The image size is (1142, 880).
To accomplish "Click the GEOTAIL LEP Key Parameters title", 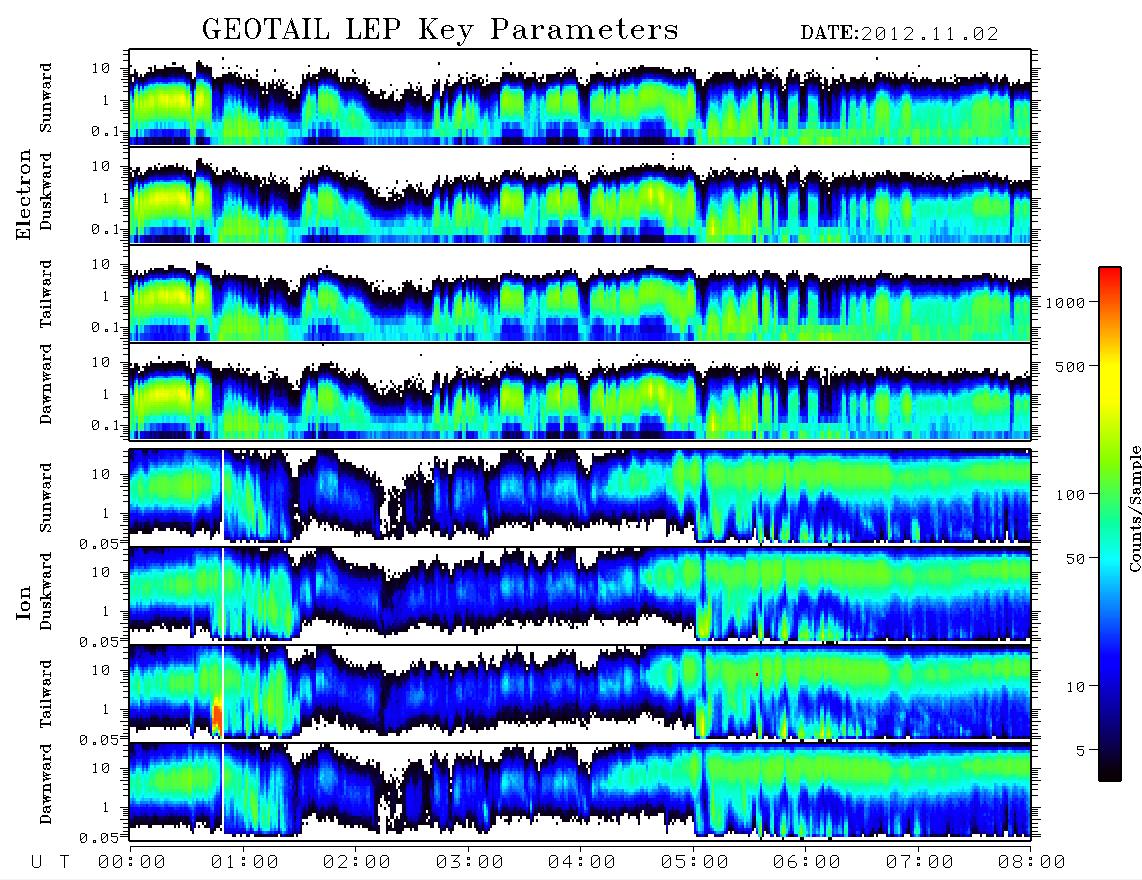I will click(440, 30).
